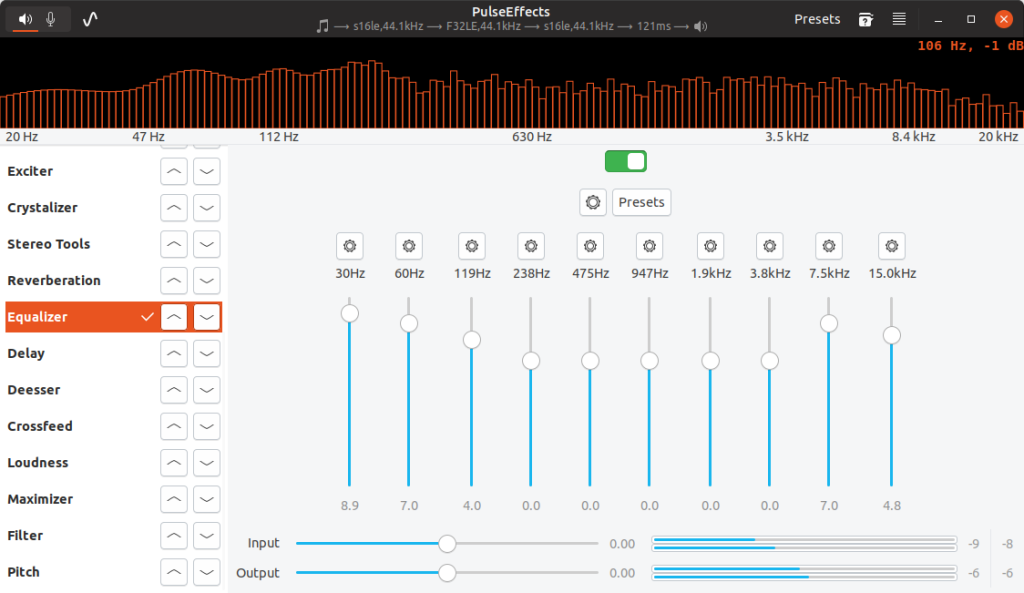Move Exciter down with its down chevron
Viewport: 1024px width, 593px height.
tap(207, 172)
